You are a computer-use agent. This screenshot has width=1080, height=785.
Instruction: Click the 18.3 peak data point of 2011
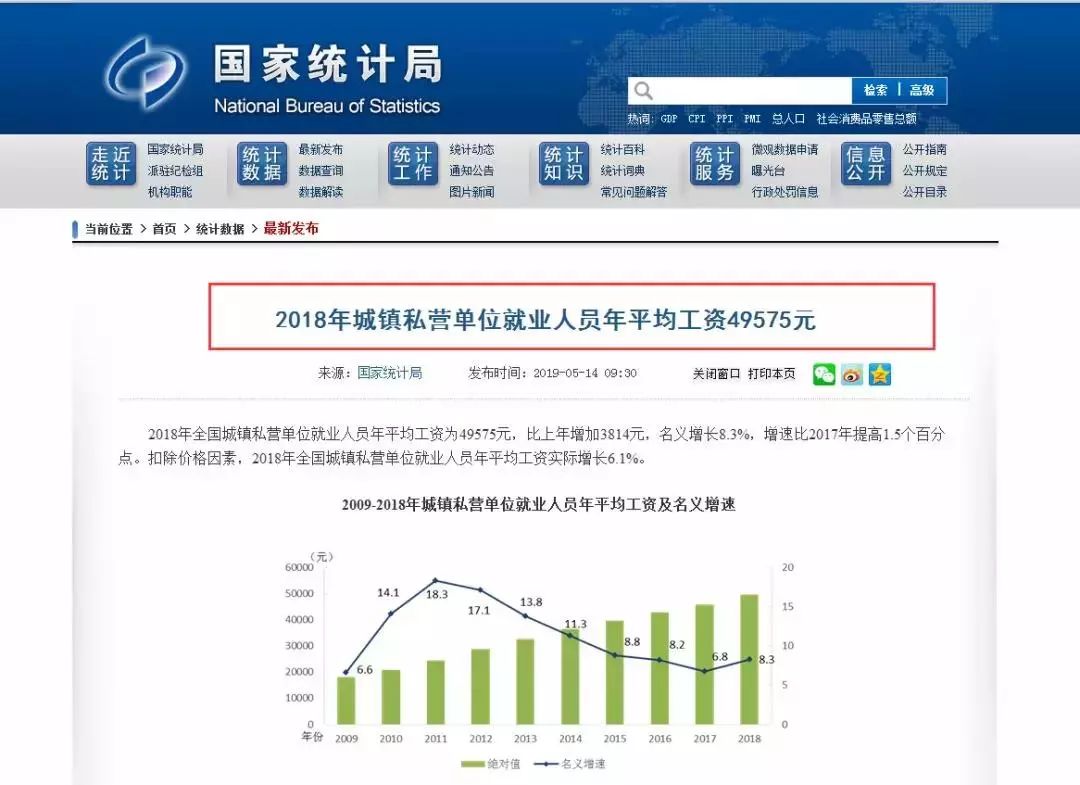435,580
